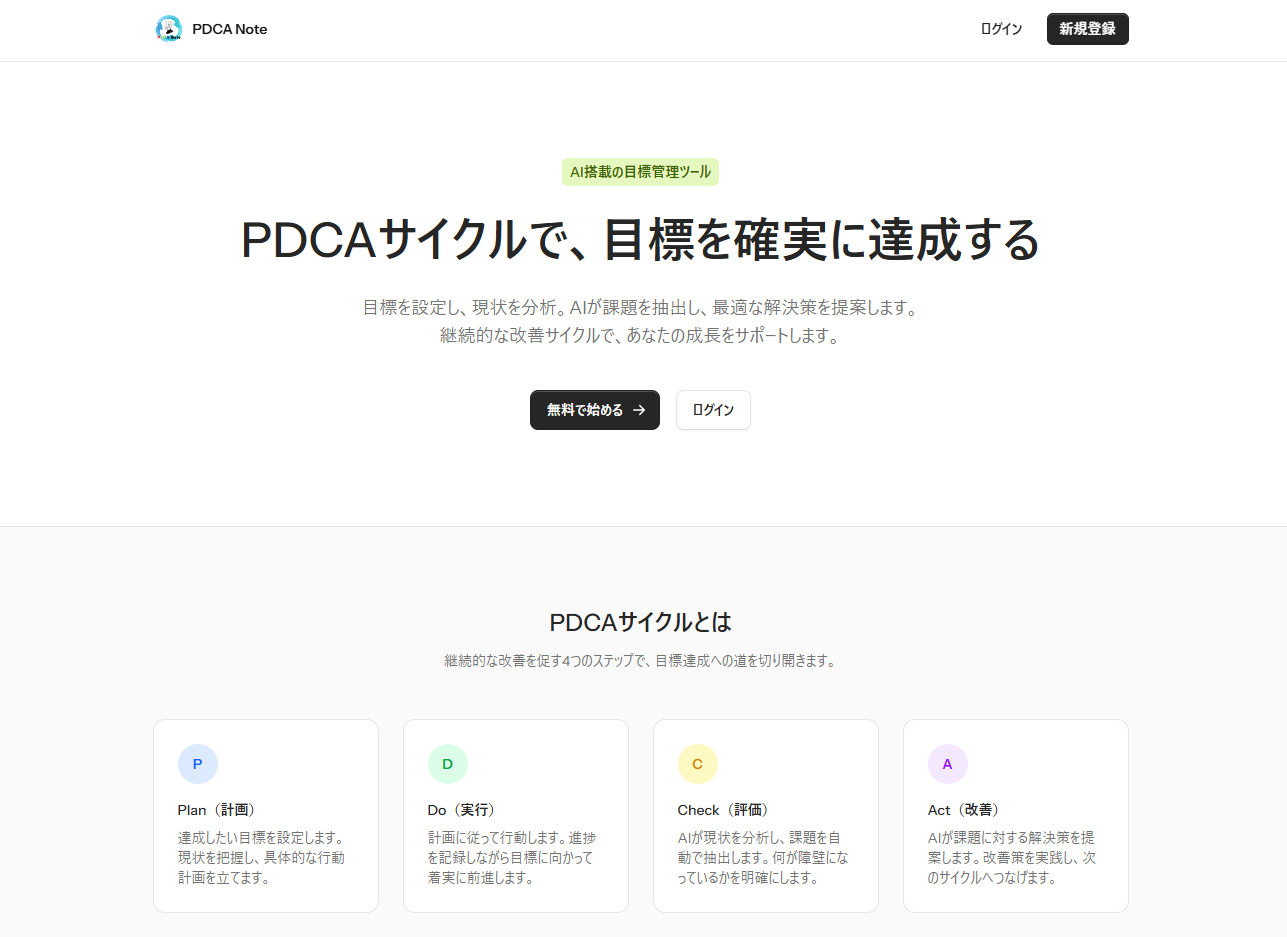
Task: Click the main PDCAサイクルで headline text
Action: [x=640, y=241]
